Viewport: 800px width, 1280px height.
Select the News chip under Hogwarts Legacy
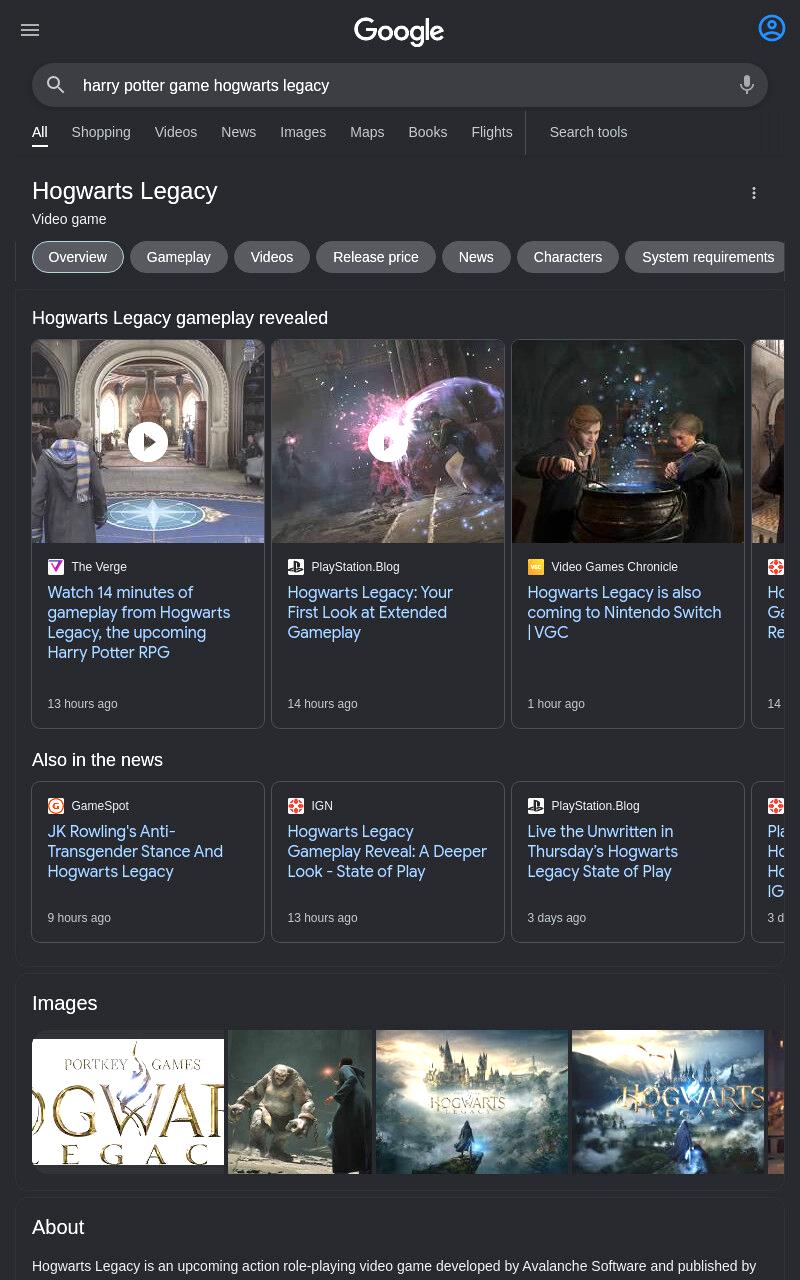[x=476, y=257]
